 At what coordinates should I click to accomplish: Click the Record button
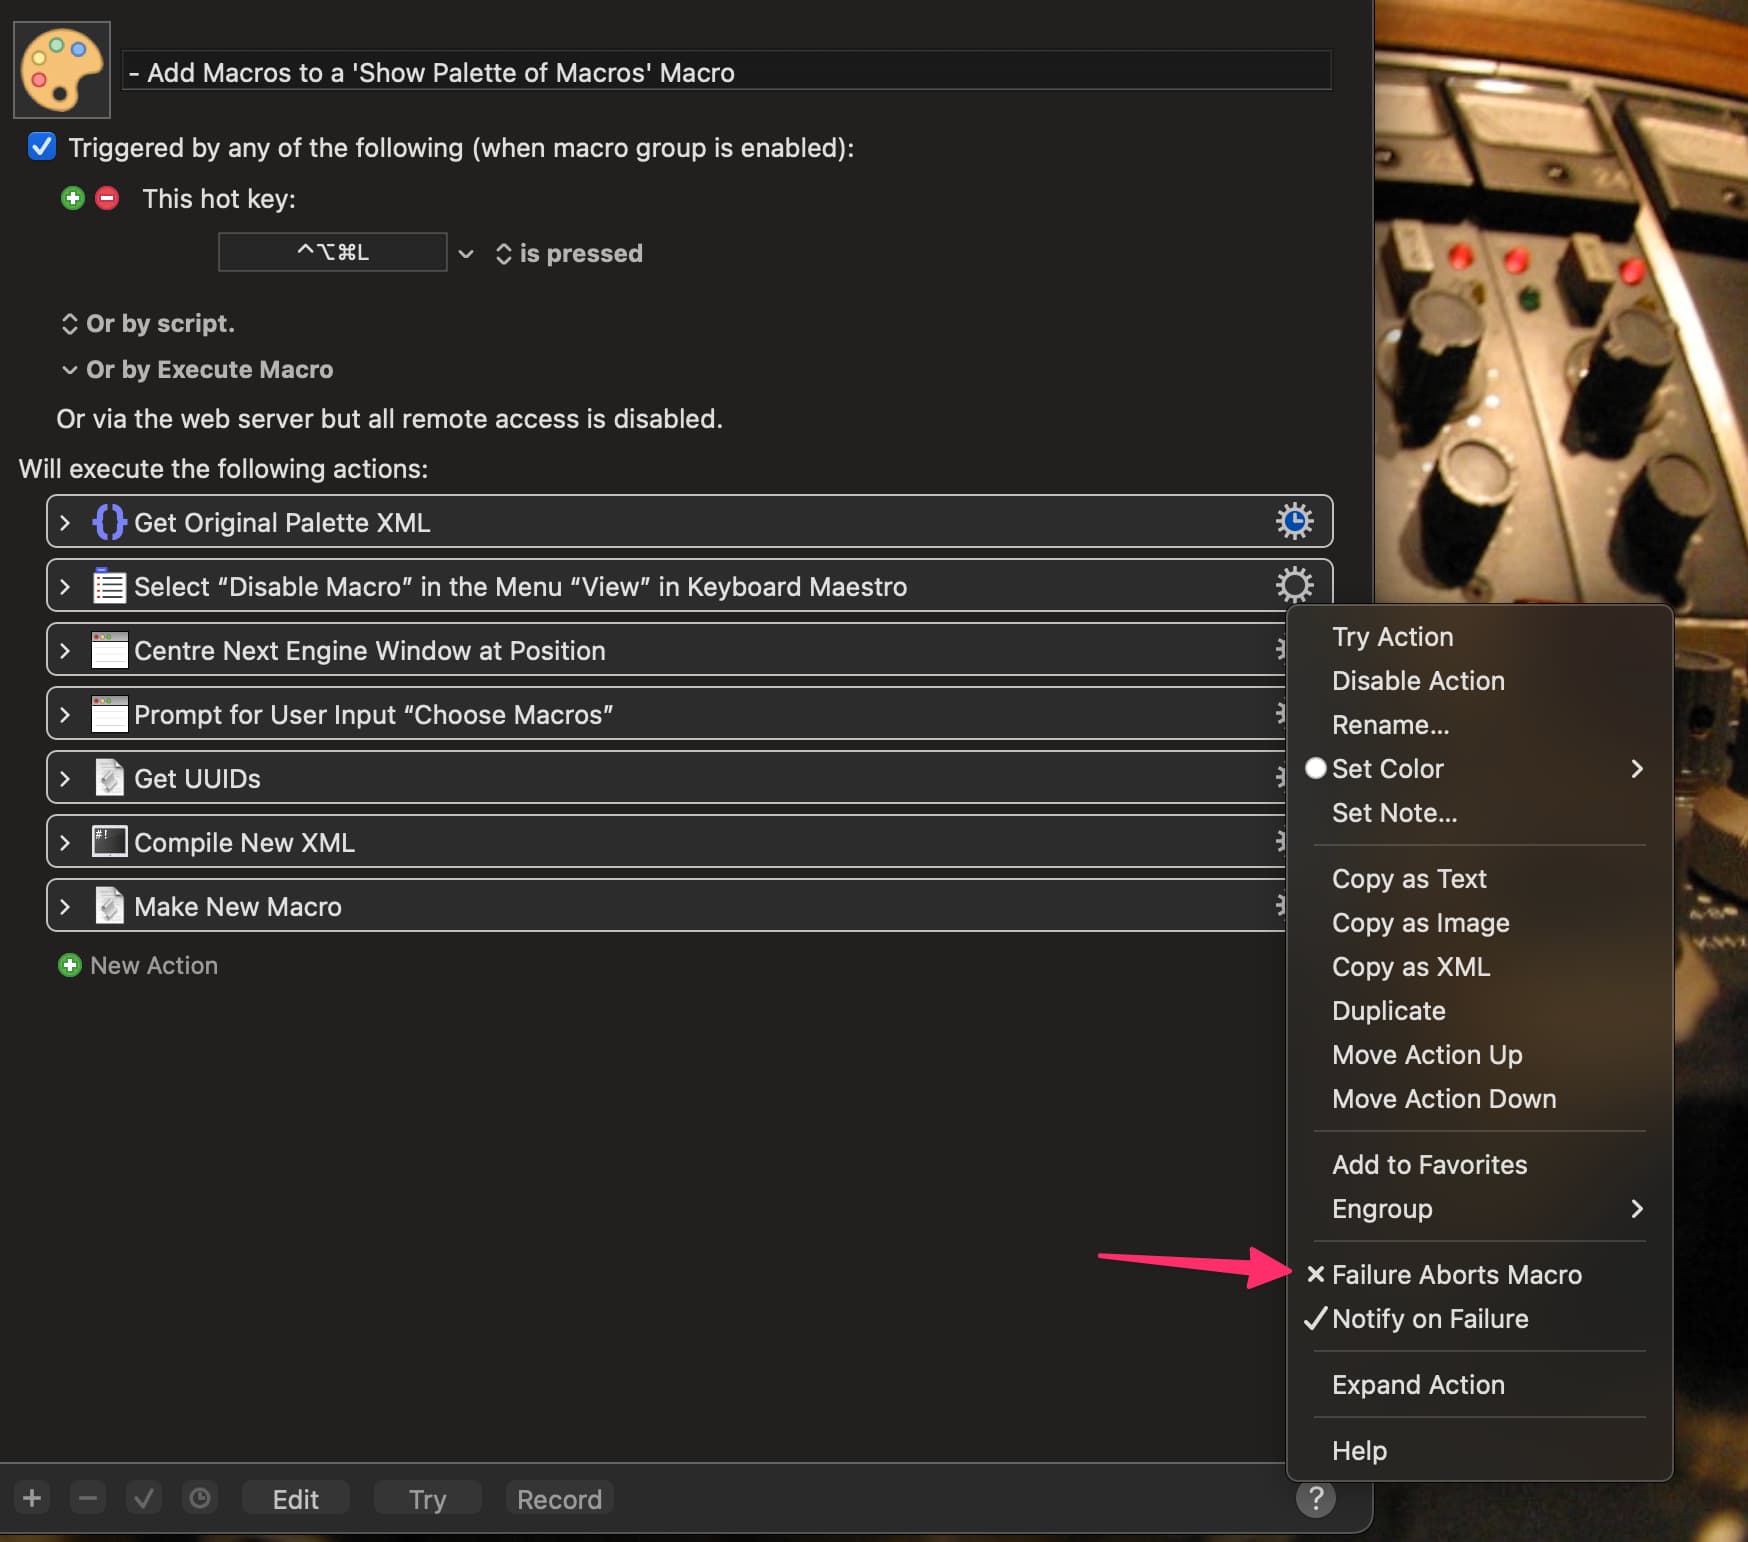coord(559,1498)
